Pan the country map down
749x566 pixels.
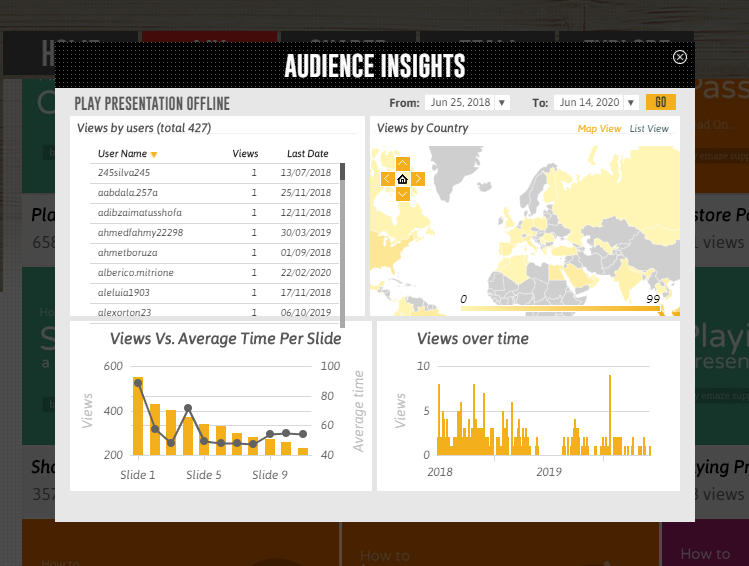402,194
